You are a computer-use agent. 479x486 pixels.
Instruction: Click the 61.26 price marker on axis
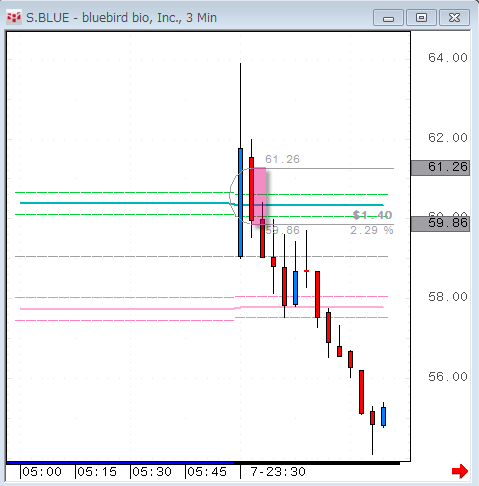coord(440,168)
